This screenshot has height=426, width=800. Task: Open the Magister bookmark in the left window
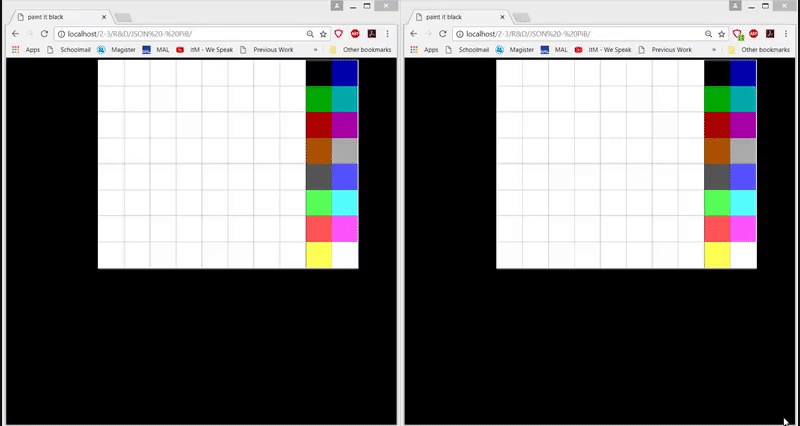115,49
